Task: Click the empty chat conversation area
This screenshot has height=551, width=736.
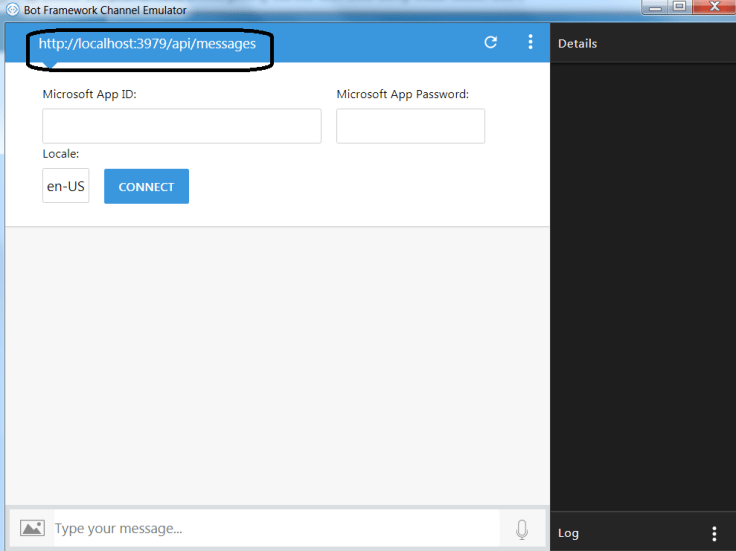Action: point(277,365)
